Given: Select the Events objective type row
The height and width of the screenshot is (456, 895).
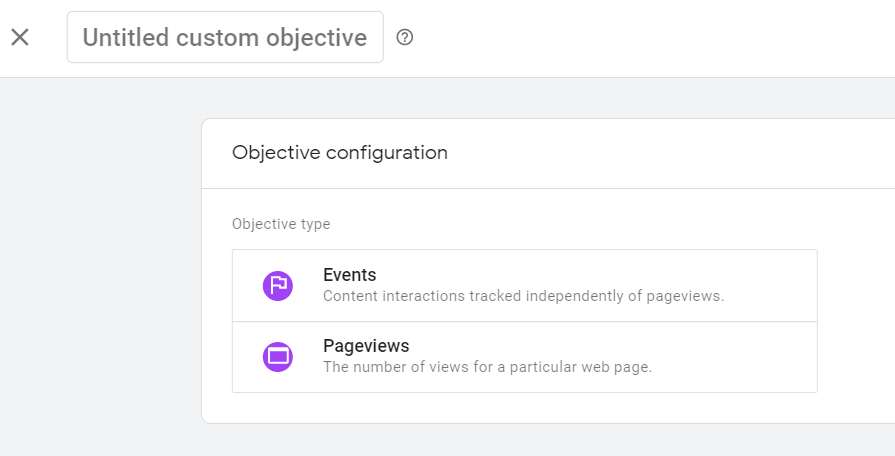Looking at the screenshot, I should coord(524,286).
